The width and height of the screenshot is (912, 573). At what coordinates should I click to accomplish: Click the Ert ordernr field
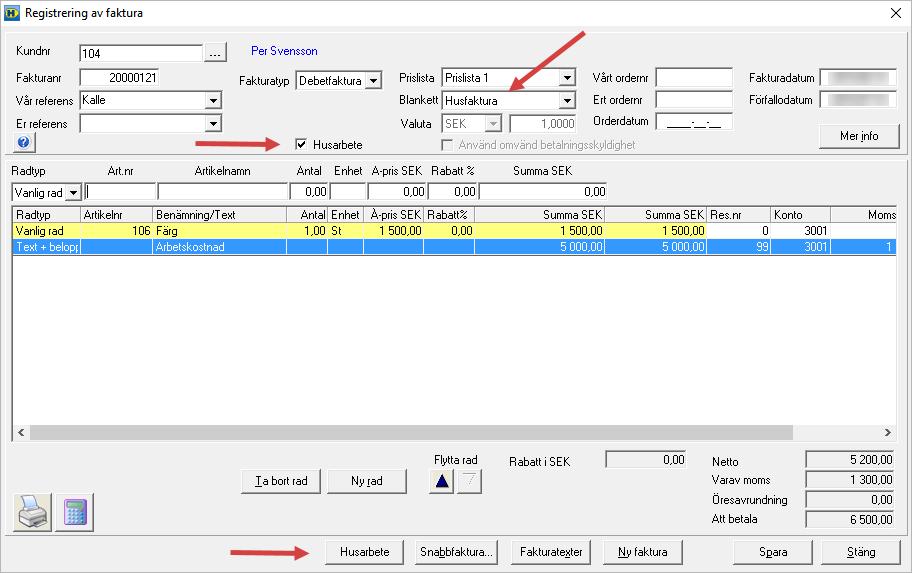point(694,99)
